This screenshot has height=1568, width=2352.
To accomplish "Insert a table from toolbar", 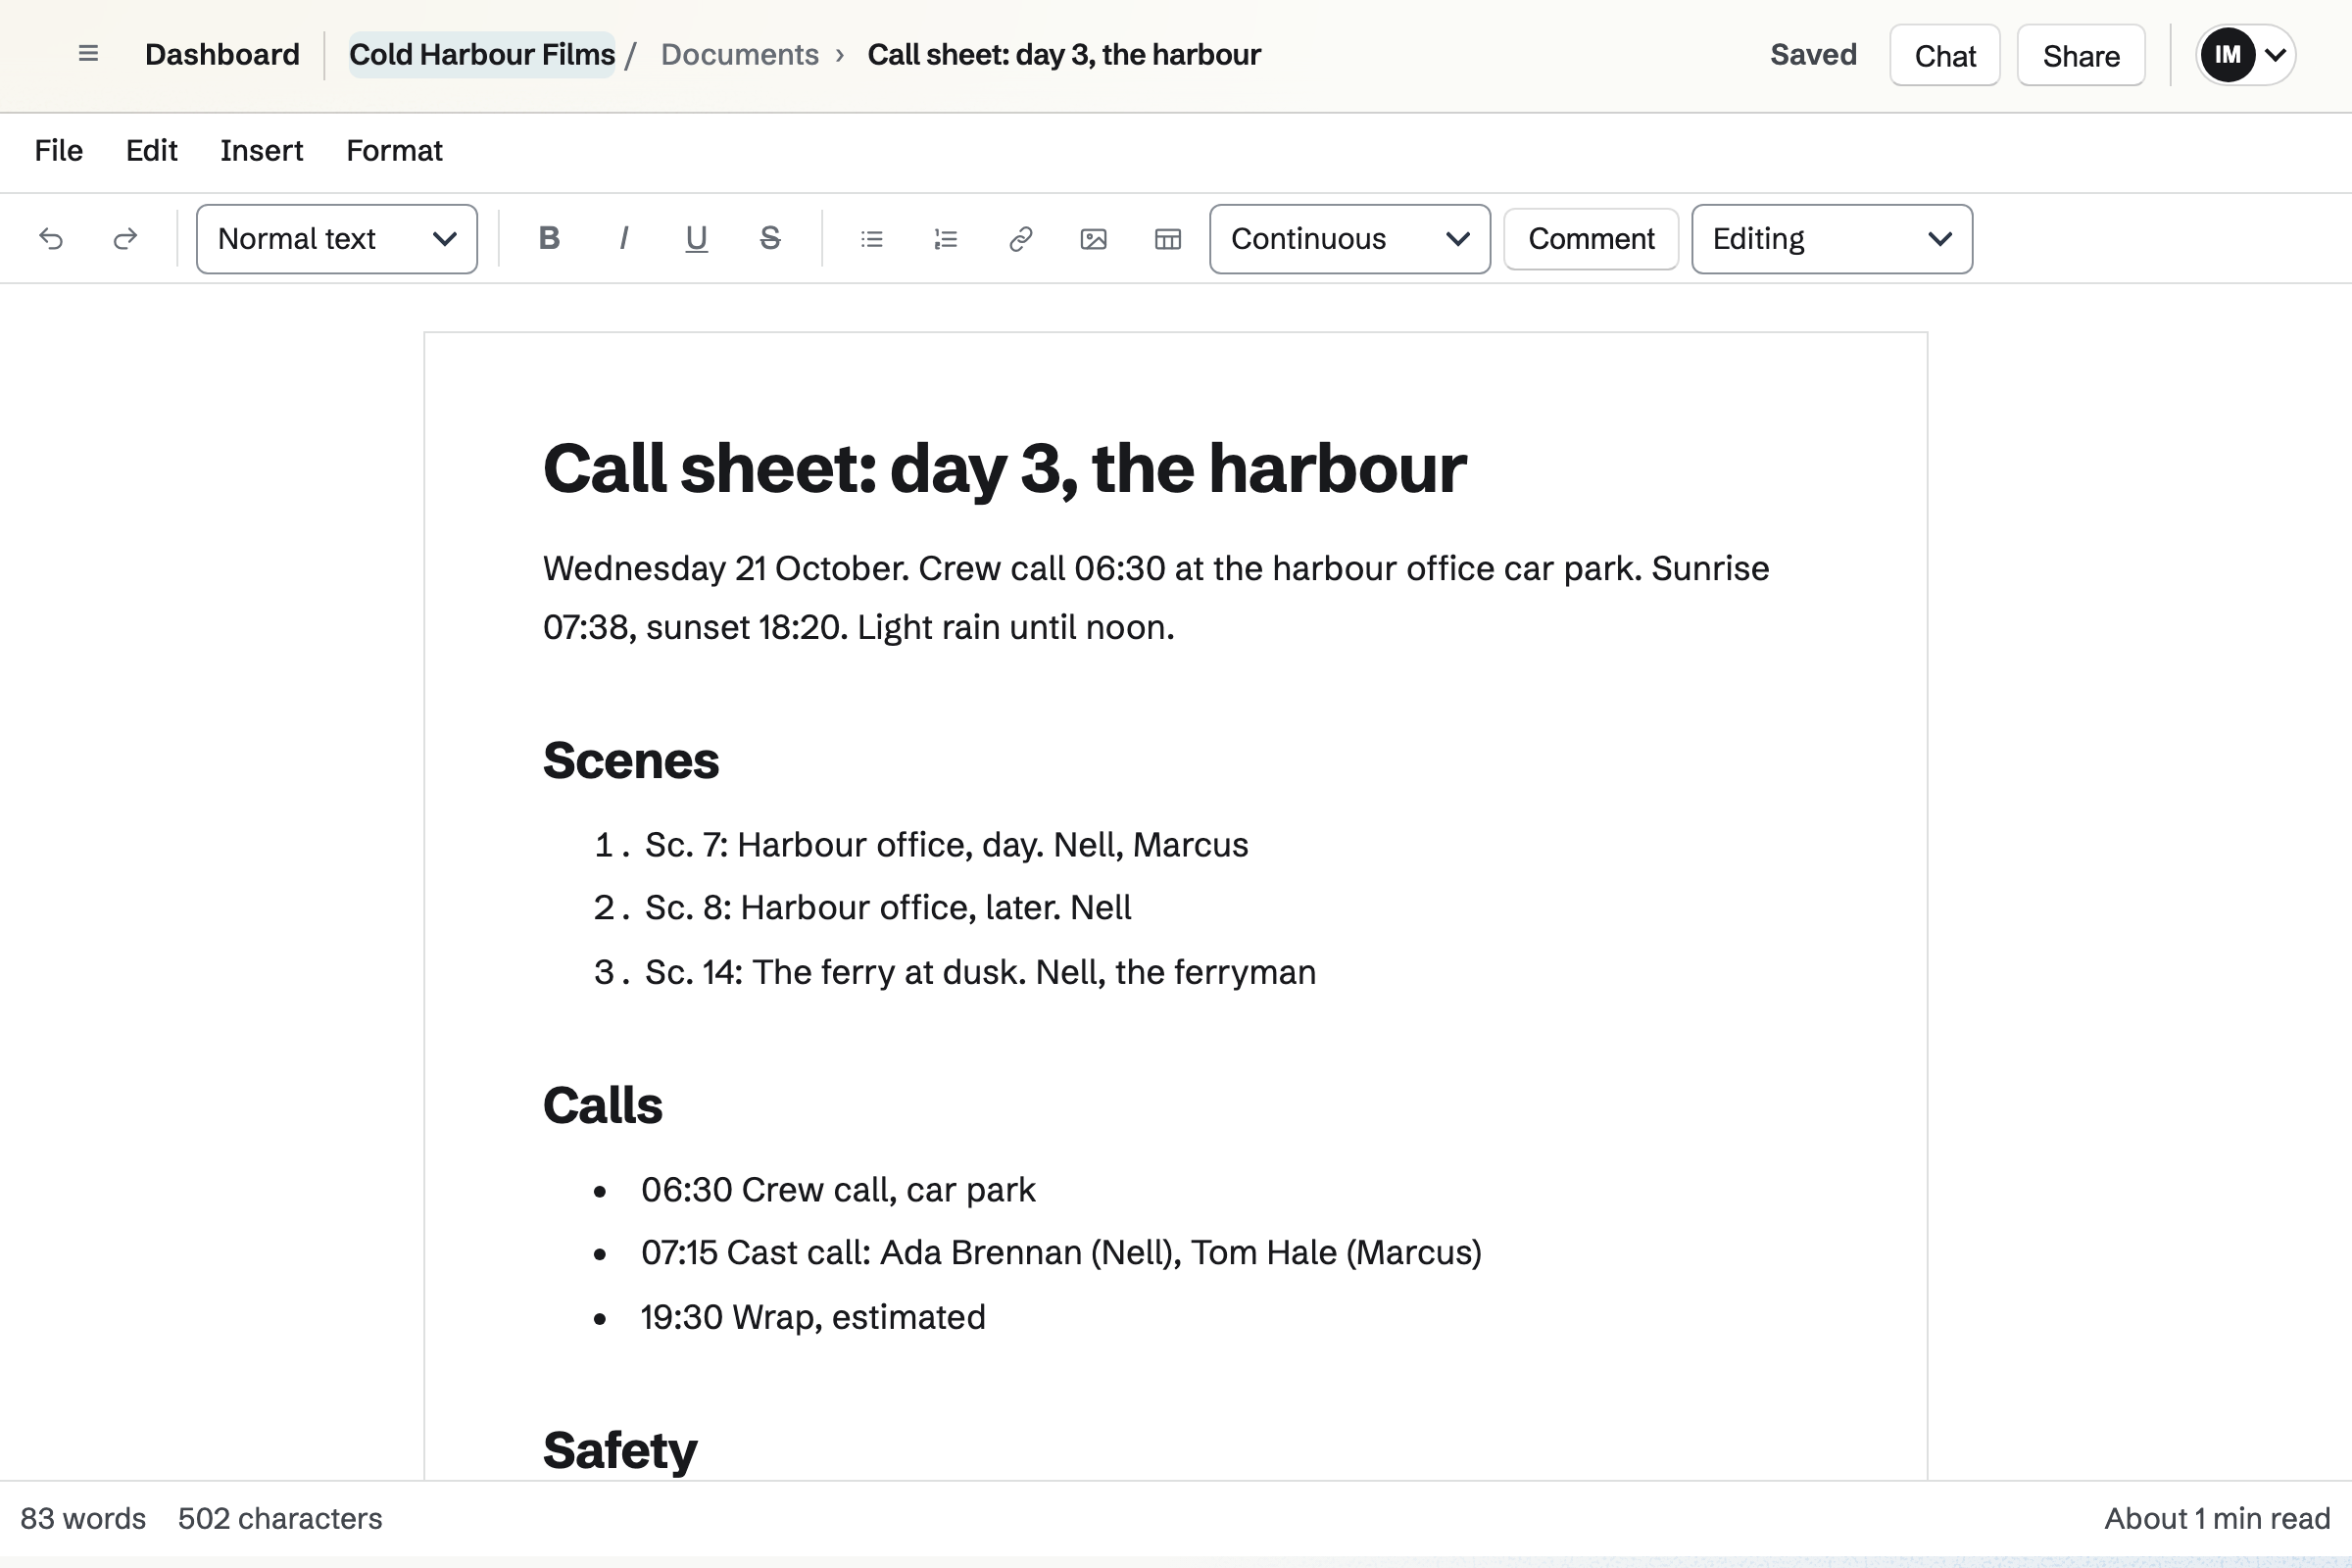I will point(1168,239).
